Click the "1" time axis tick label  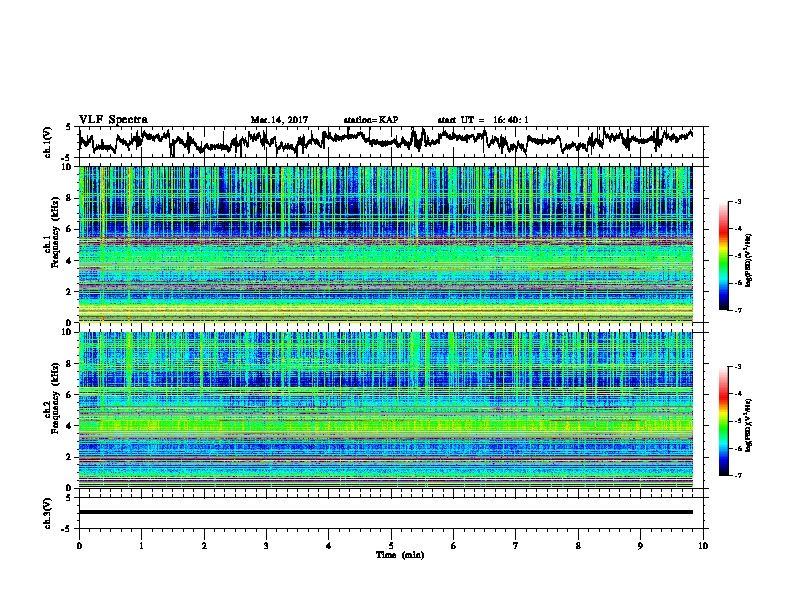pos(141,546)
